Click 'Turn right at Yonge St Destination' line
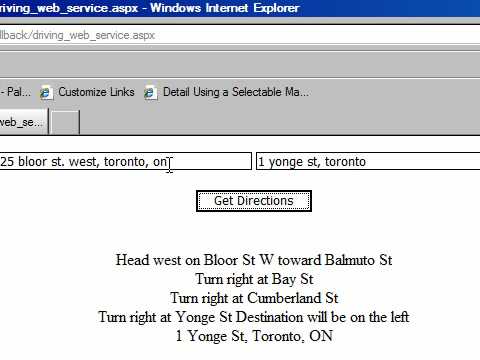This screenshot has width=480, height=360. 254,317
